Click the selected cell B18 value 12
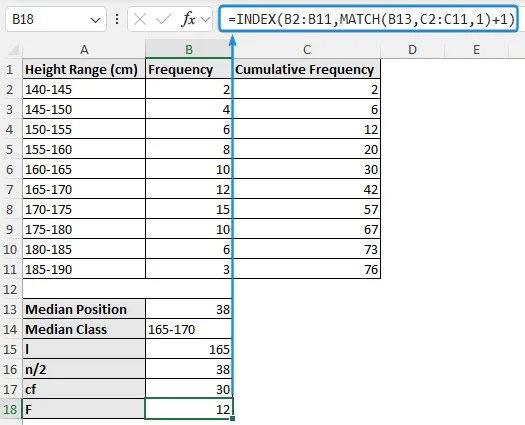525x425 pixels. (x=189, y=409)
